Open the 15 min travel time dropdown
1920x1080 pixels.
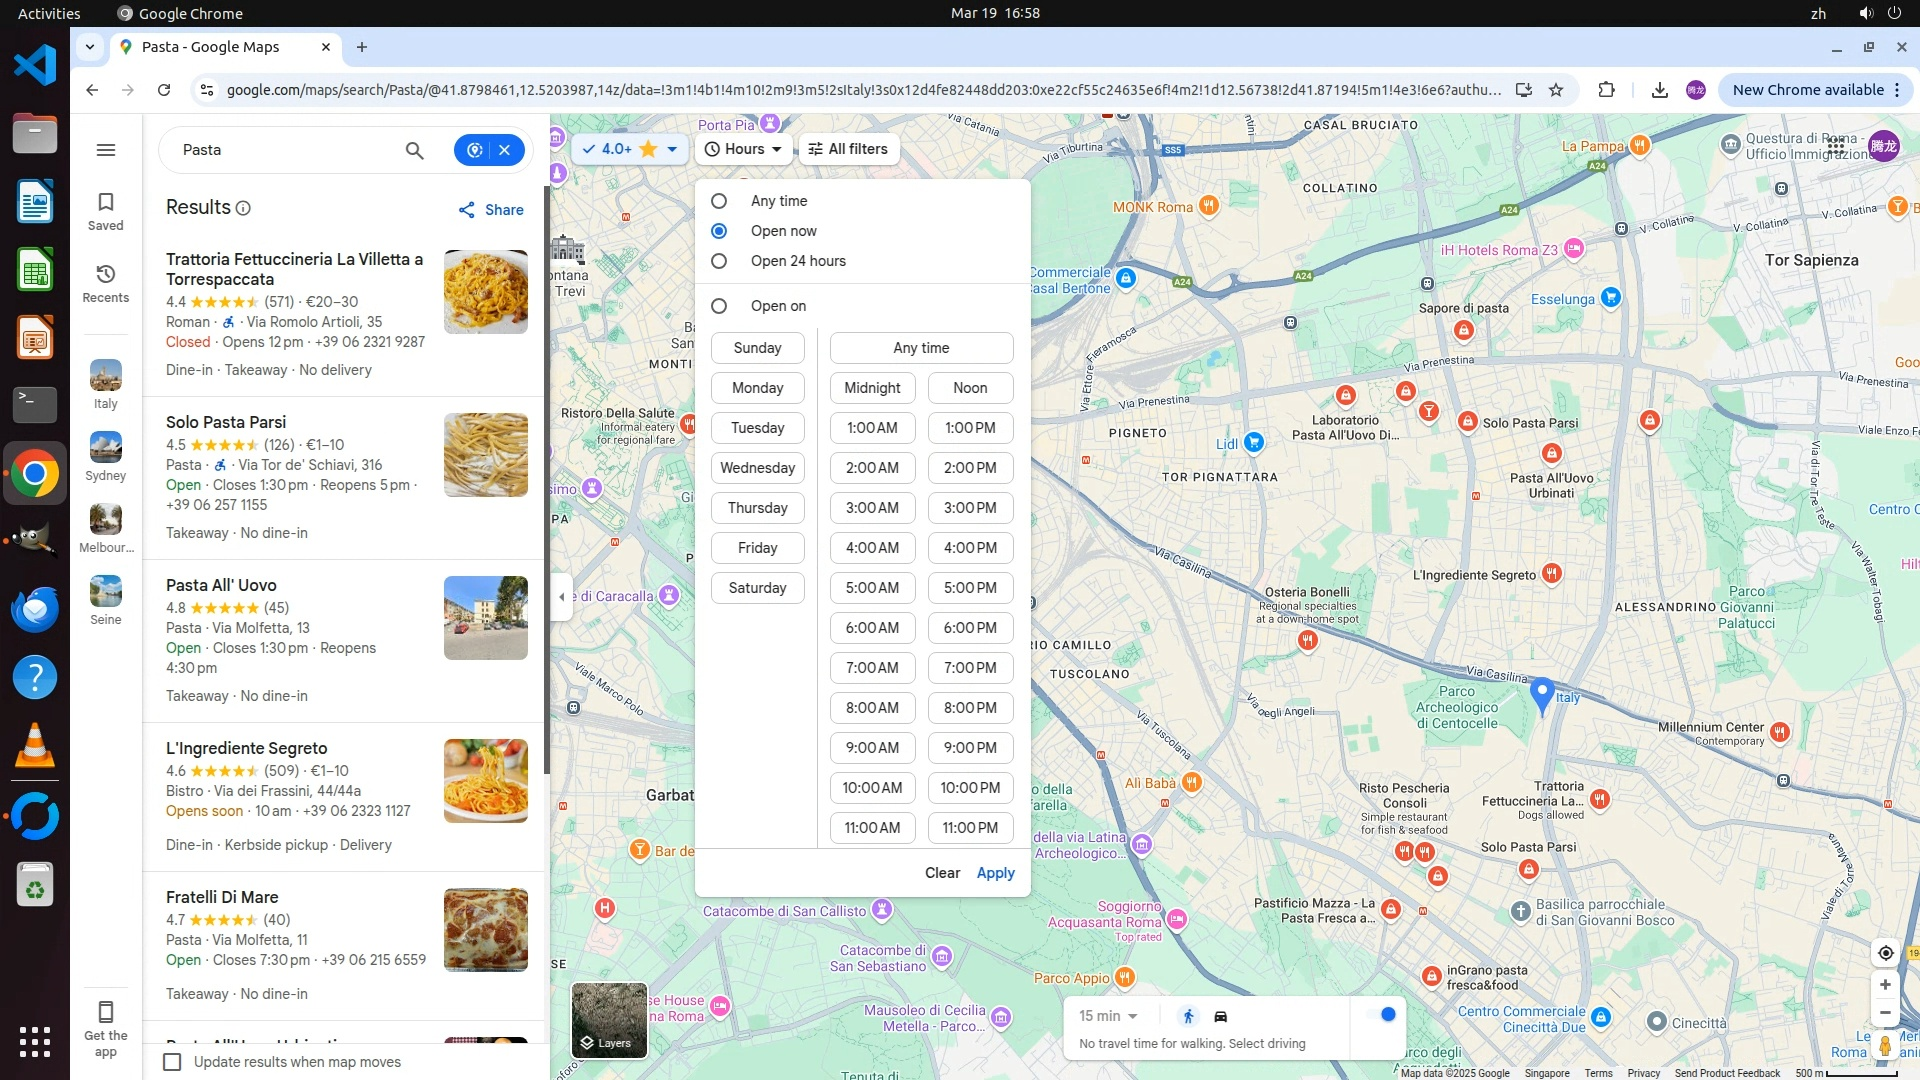point(1108,1016)
